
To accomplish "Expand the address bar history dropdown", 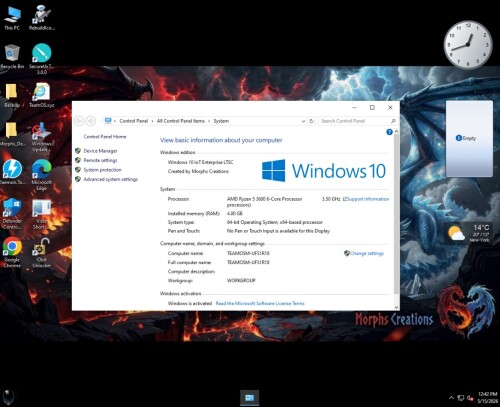I will click(303, 121).
